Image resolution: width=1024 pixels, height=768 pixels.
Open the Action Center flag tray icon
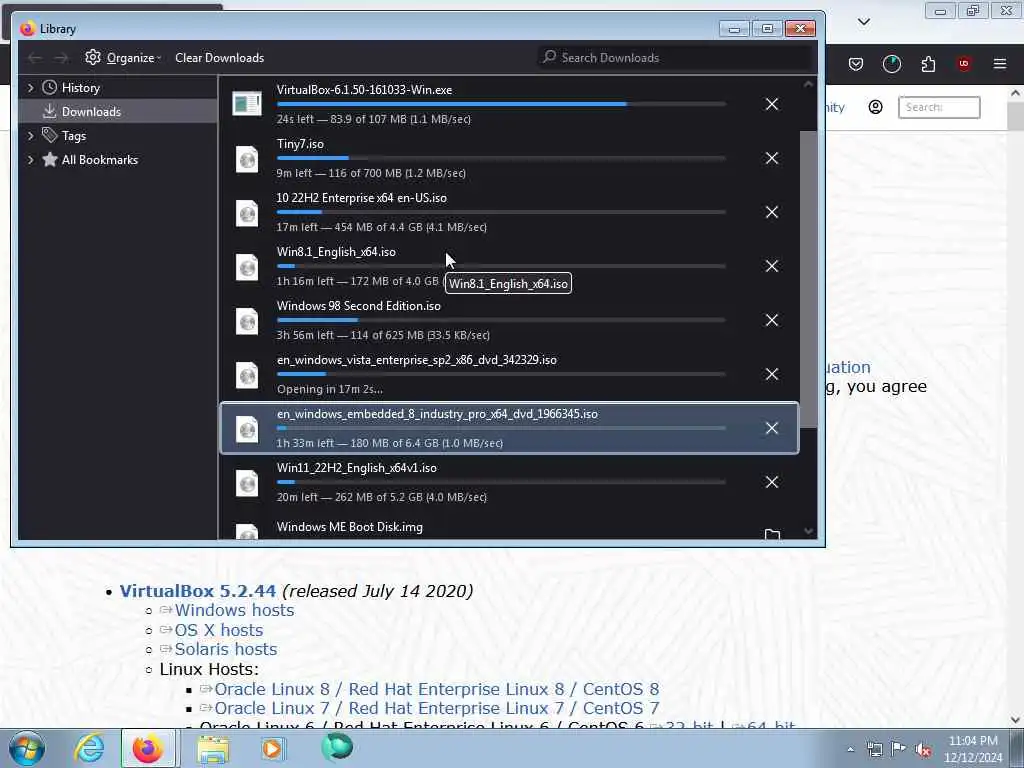(899, 750)
